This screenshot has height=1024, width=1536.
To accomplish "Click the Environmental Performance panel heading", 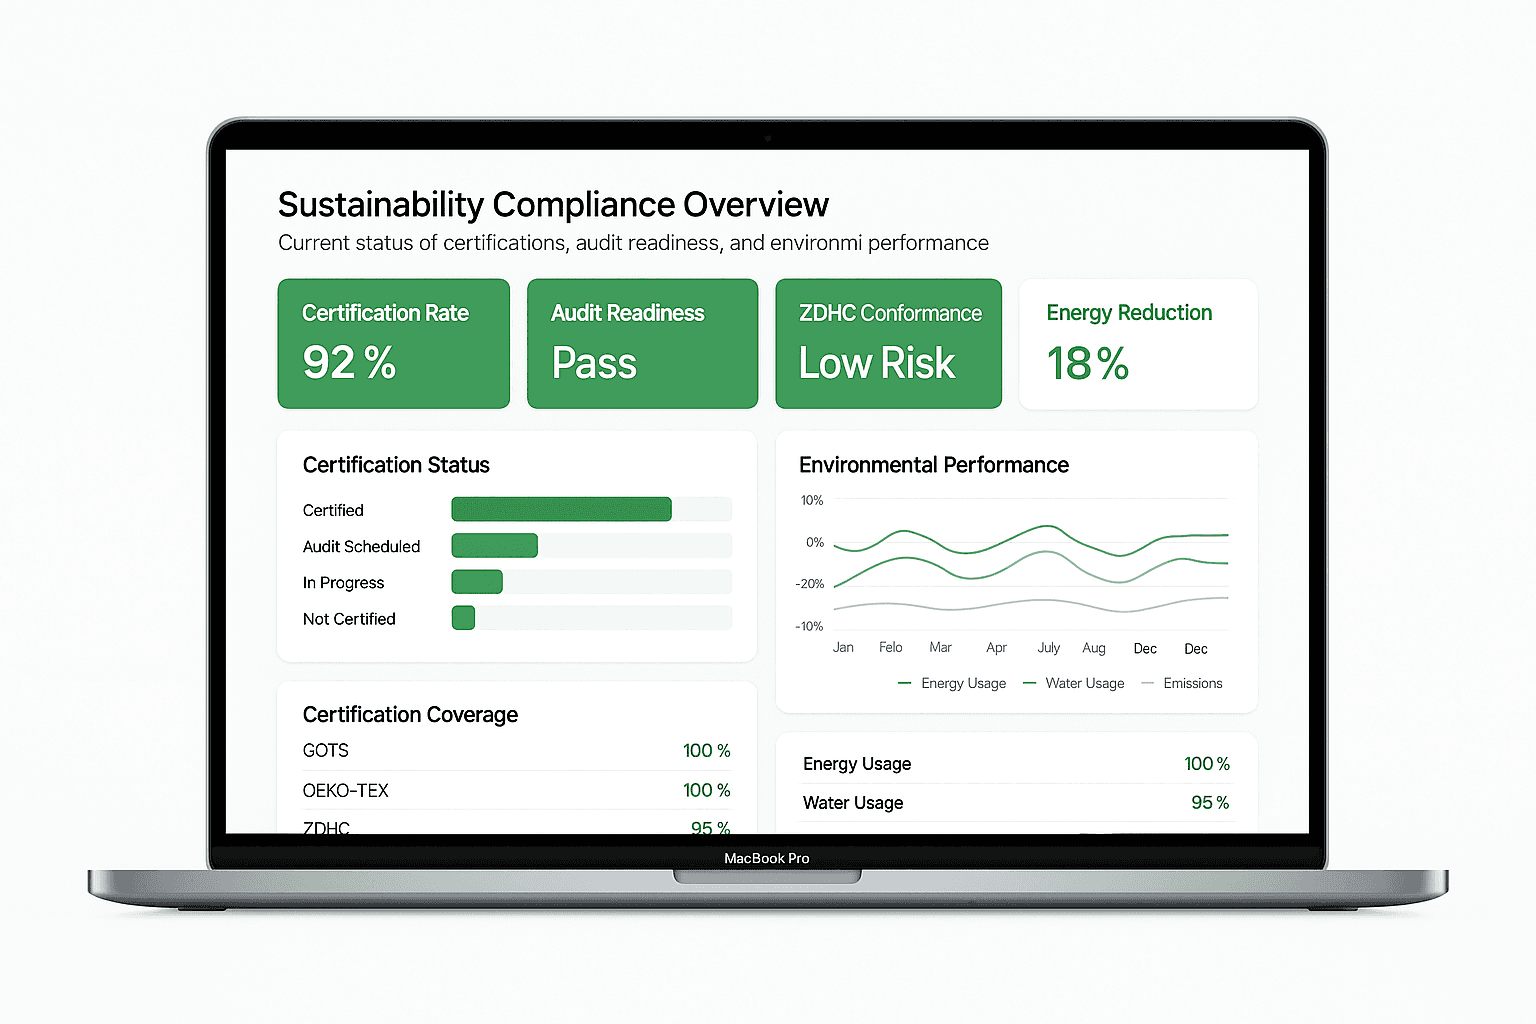I will pos(933,465).
